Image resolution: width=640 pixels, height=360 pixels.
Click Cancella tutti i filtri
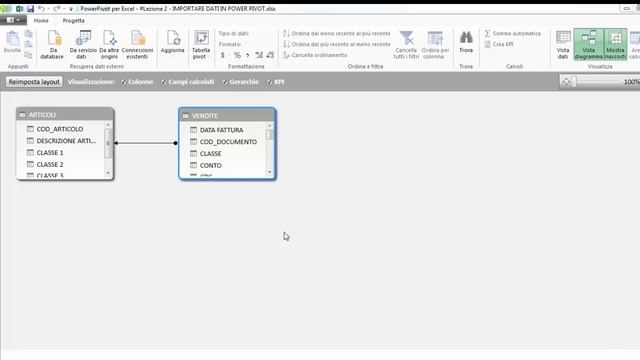coord(406,45)
